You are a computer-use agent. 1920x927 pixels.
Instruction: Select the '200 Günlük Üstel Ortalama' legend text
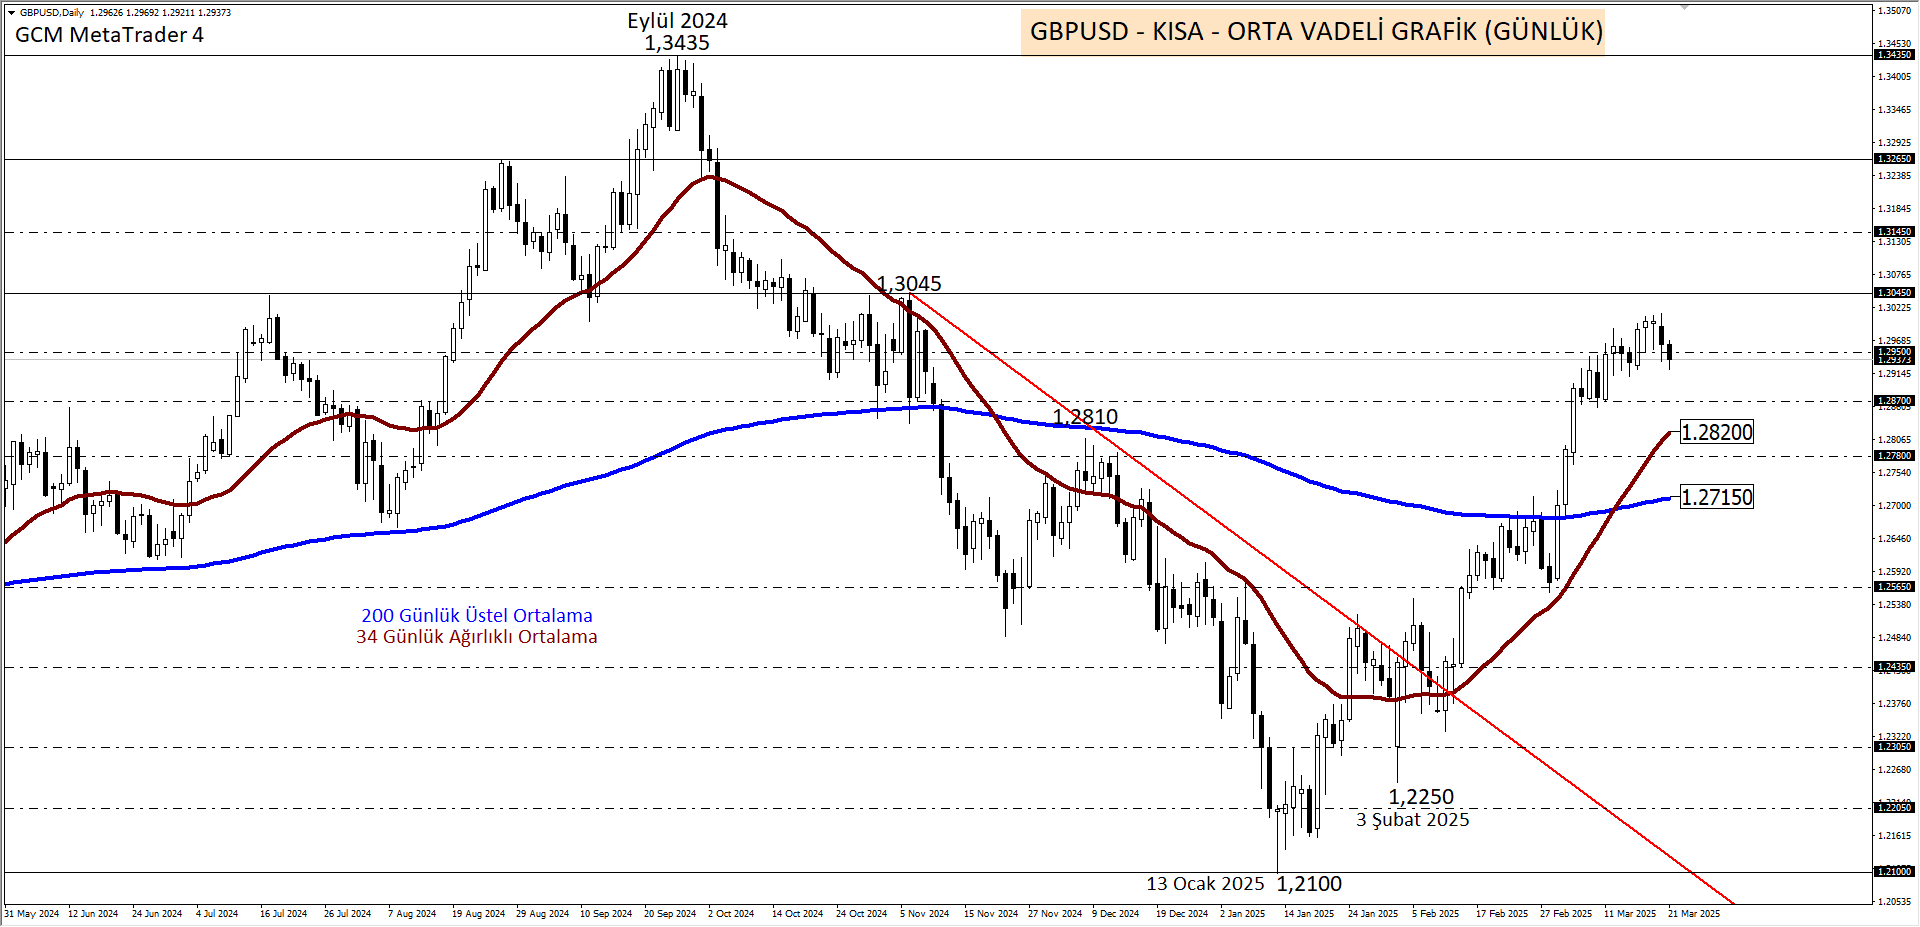pyautogui.click(x=477, y=616)
